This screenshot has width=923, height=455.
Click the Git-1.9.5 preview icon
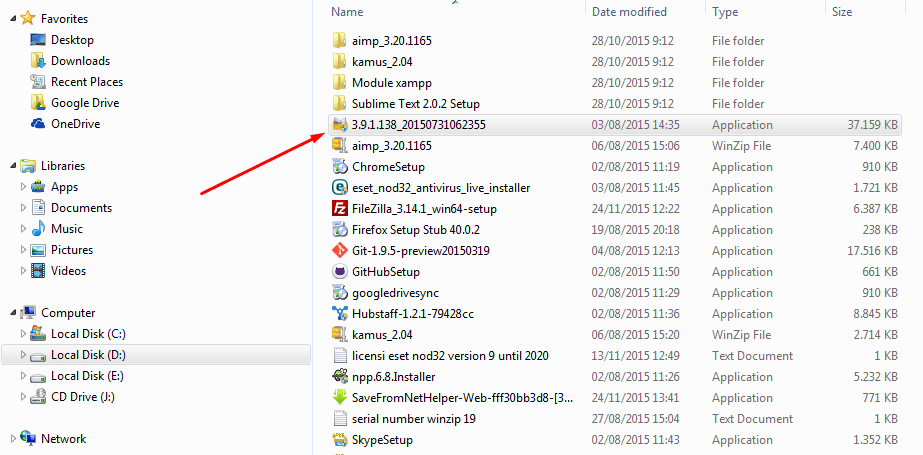[x=339, y=251]
